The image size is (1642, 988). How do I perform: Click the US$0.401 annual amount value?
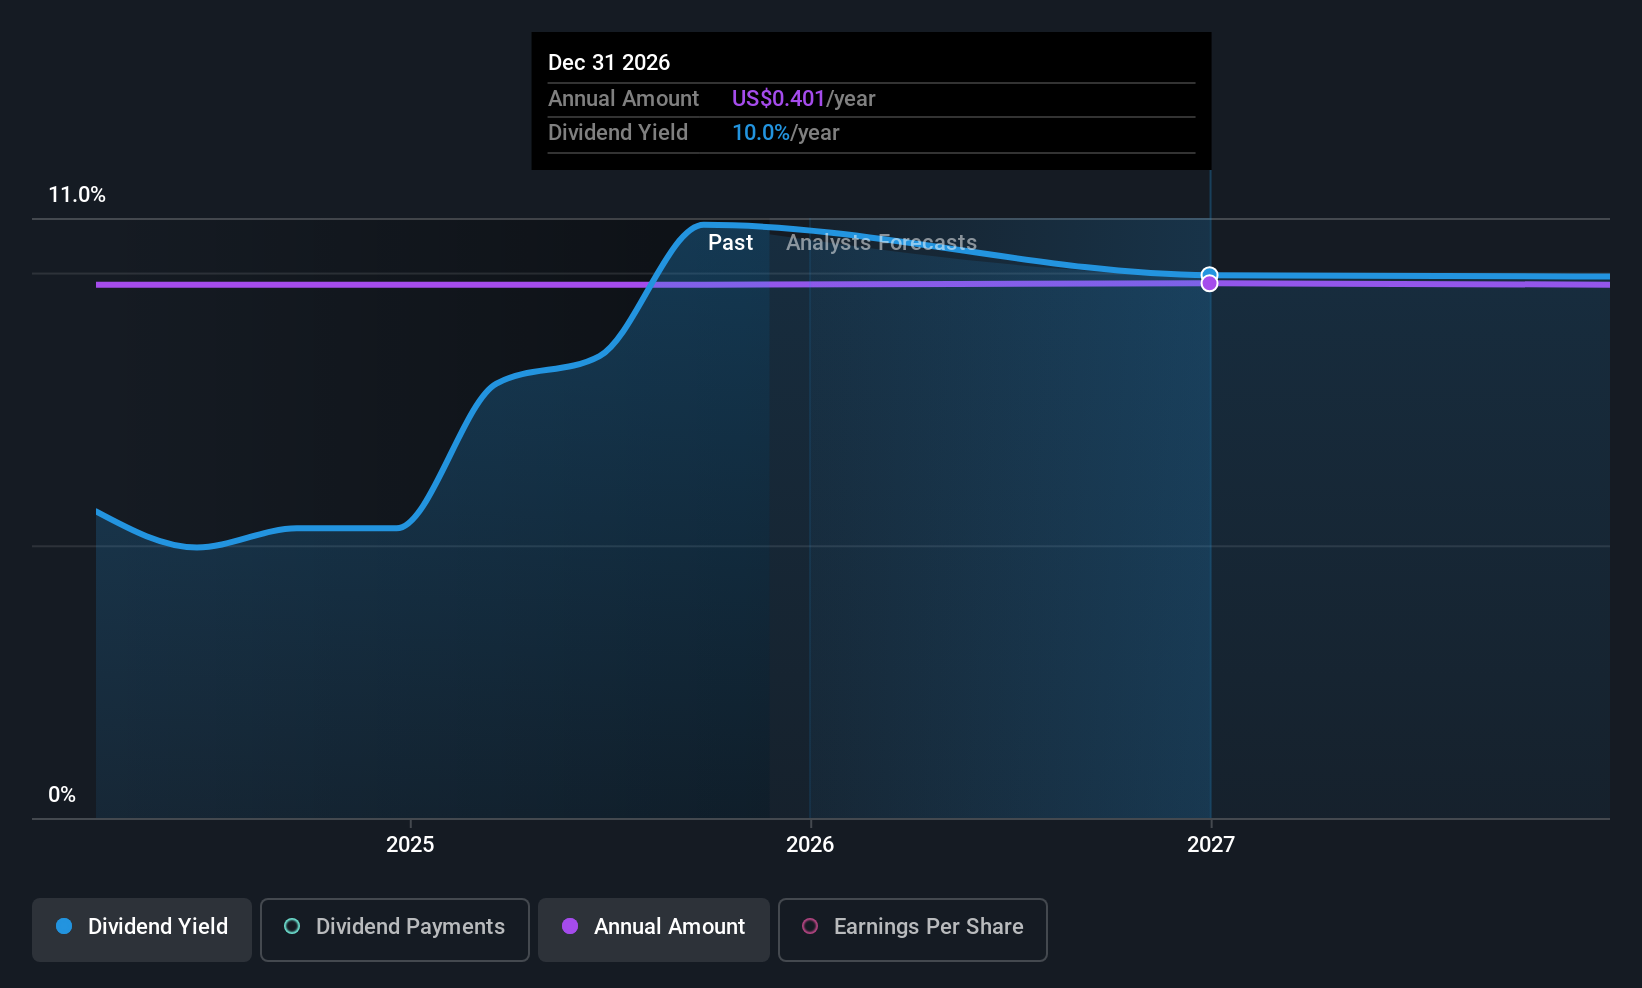pos(779,98)
